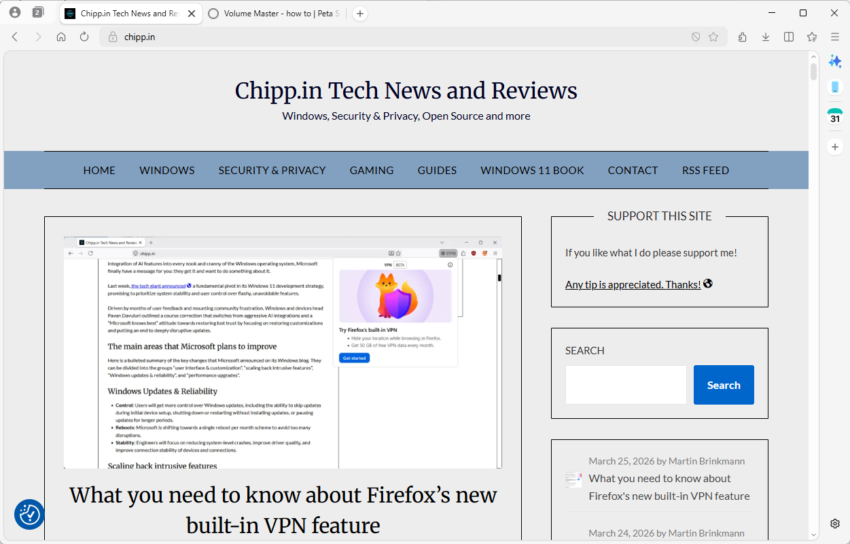Image resolution: width=850 pixels, height=544 pixels.
Task: Open sidebar settings gear
Action: pyautogui.click(x=835, y=523)
